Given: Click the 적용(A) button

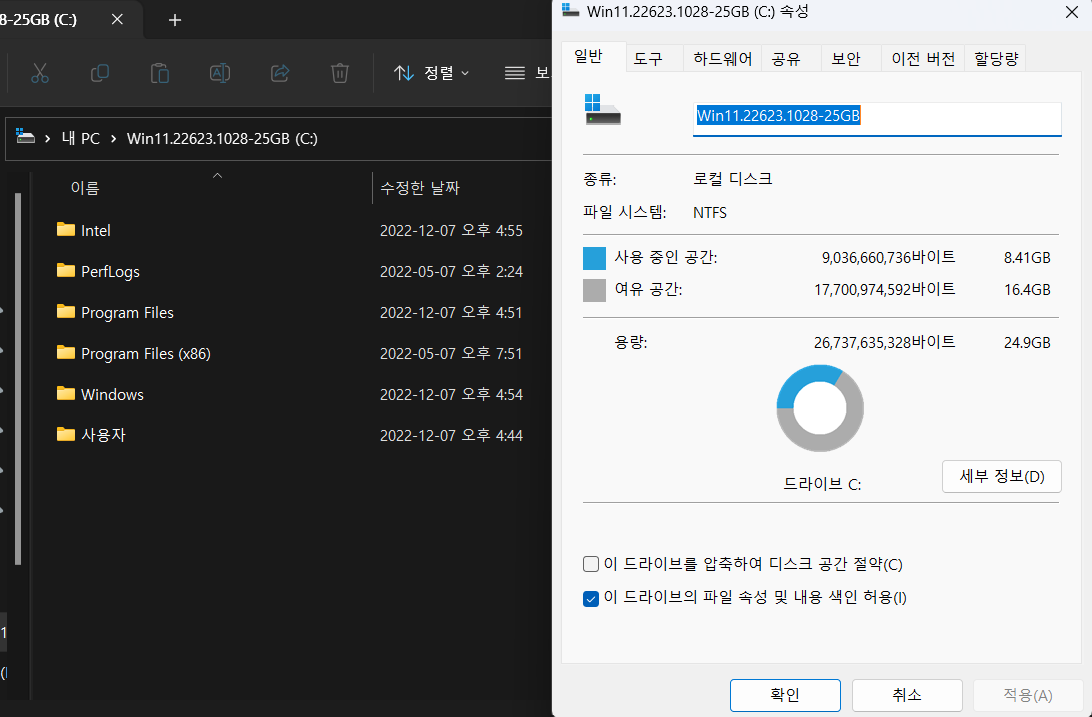Looking at the screenshot, I should 1027,695.
